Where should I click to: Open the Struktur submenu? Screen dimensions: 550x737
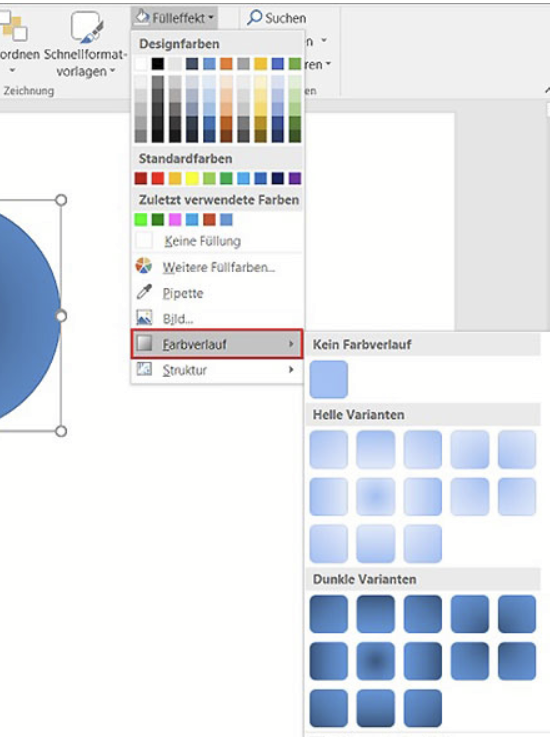[217, 370]
